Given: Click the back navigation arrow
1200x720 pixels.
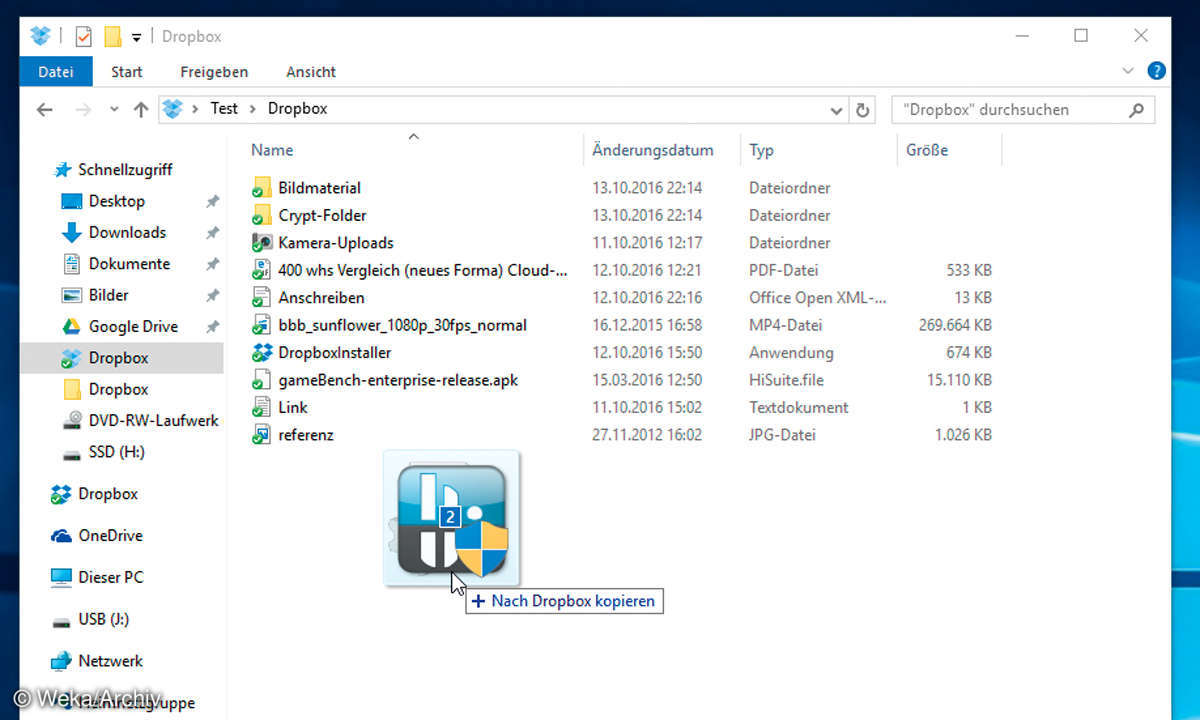Looking at the screenshot, I should click(x=45, y=110).
